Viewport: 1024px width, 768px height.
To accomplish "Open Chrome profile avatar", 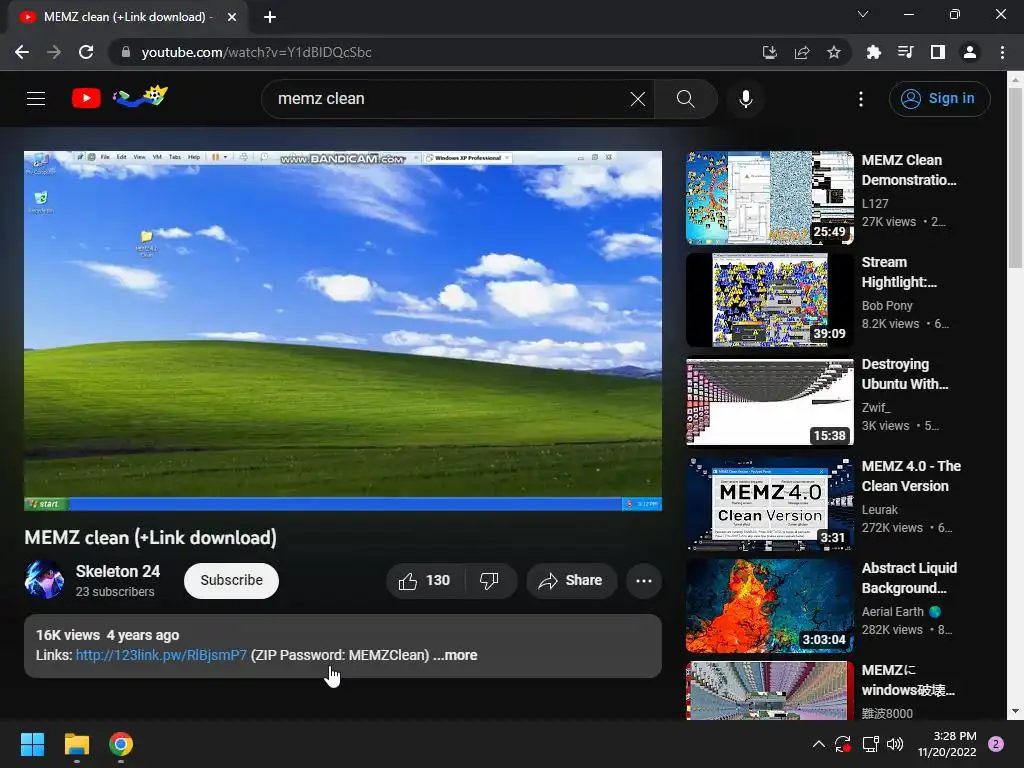I will tap(970, 52).
